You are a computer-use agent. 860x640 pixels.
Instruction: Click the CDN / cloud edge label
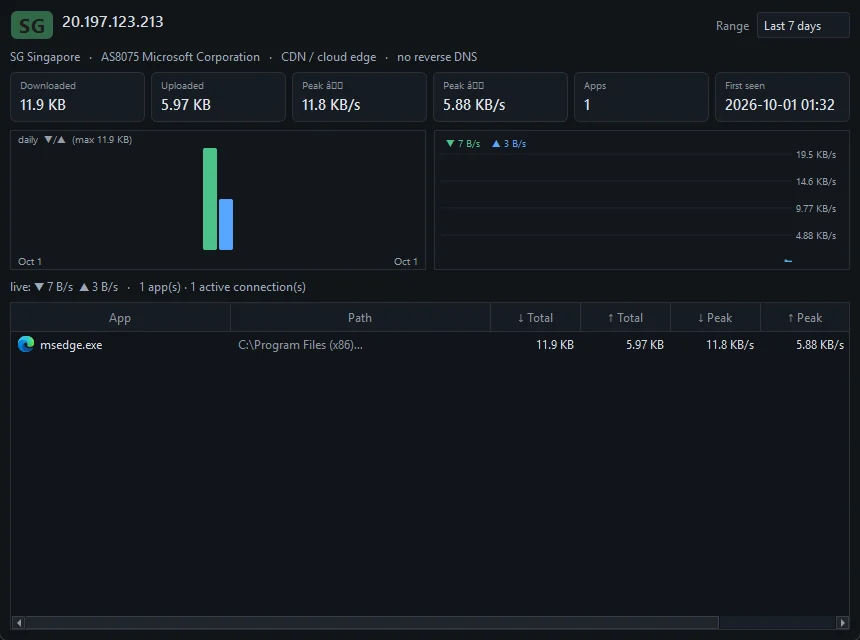coord(329,57)
